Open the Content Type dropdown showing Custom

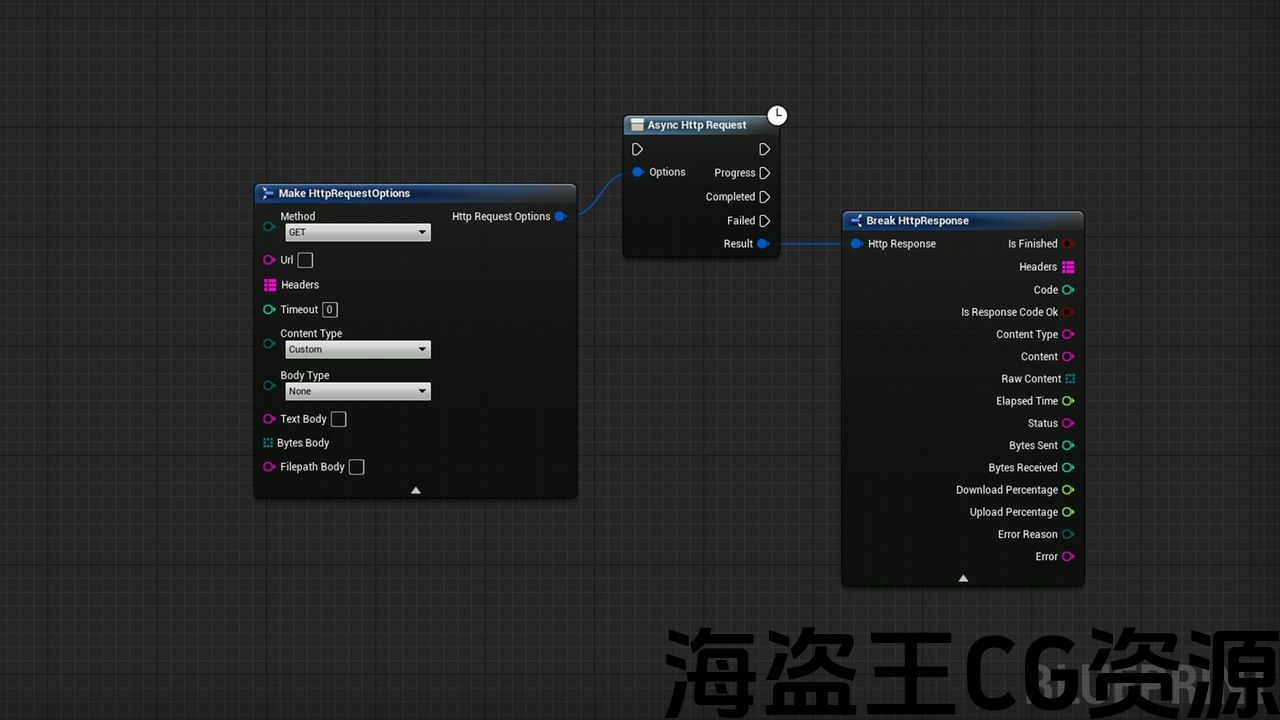[x=357, y=350]
